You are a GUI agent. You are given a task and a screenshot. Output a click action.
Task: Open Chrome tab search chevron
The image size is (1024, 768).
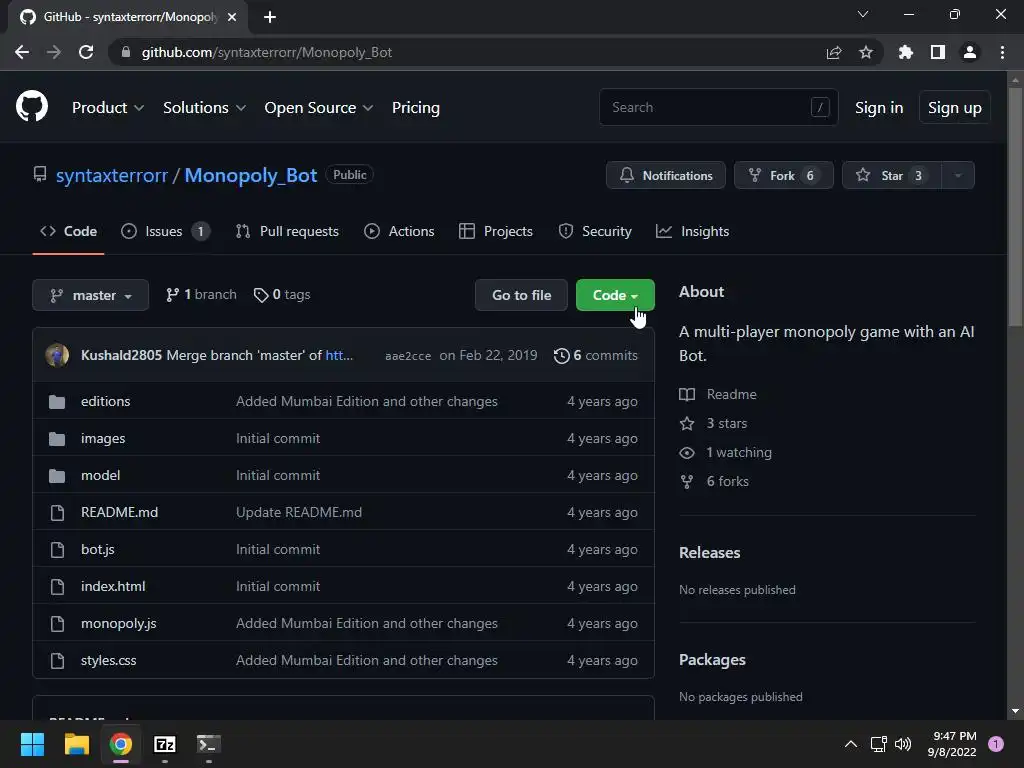point(863,14)
